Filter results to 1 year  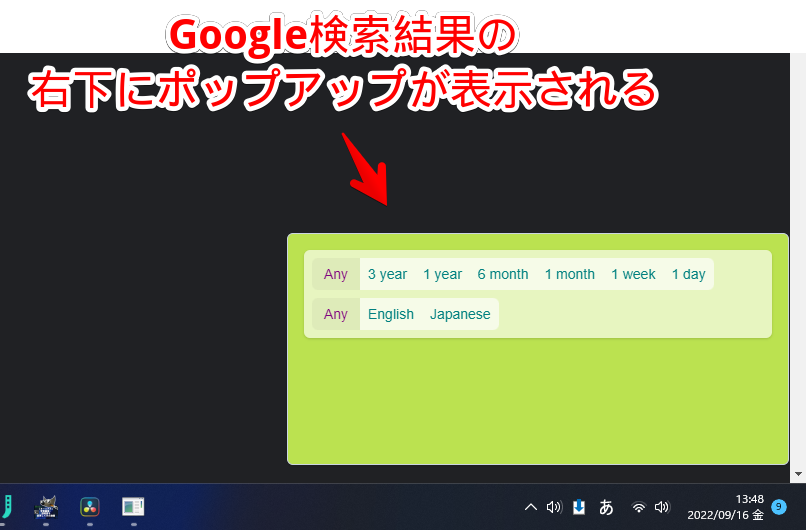pos(443,274)
